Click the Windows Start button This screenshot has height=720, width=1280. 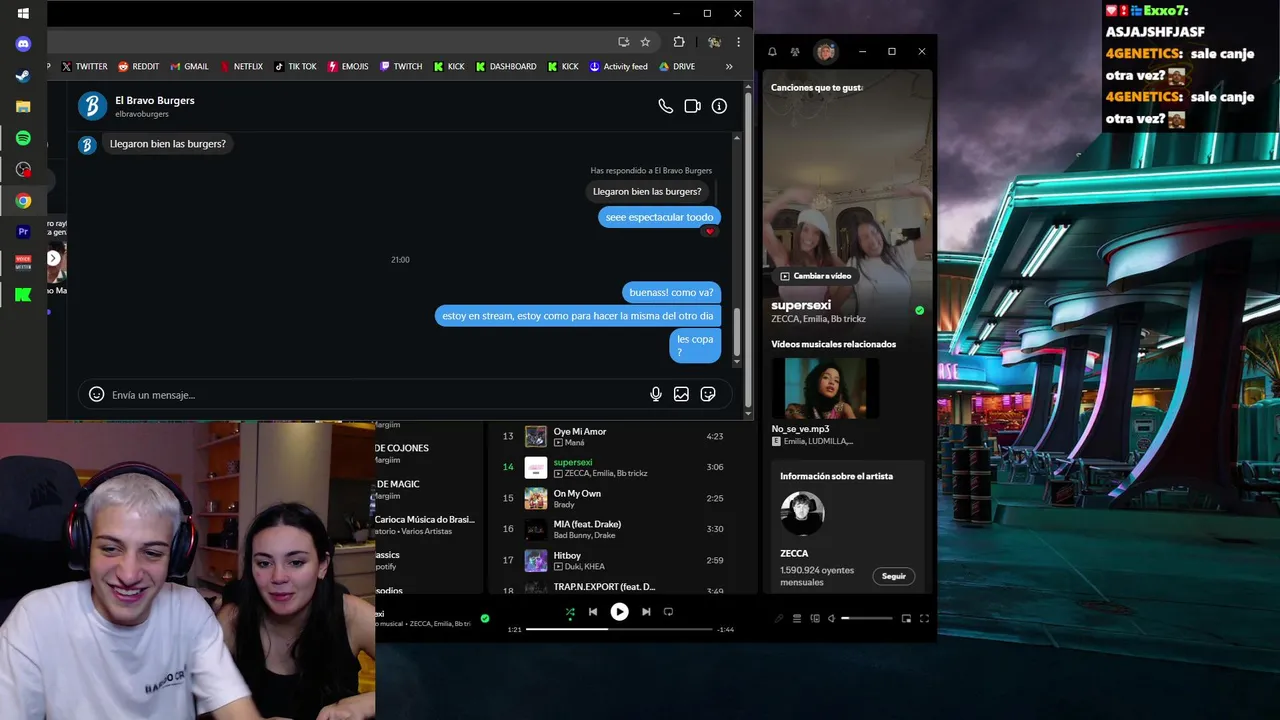point(23,13)
